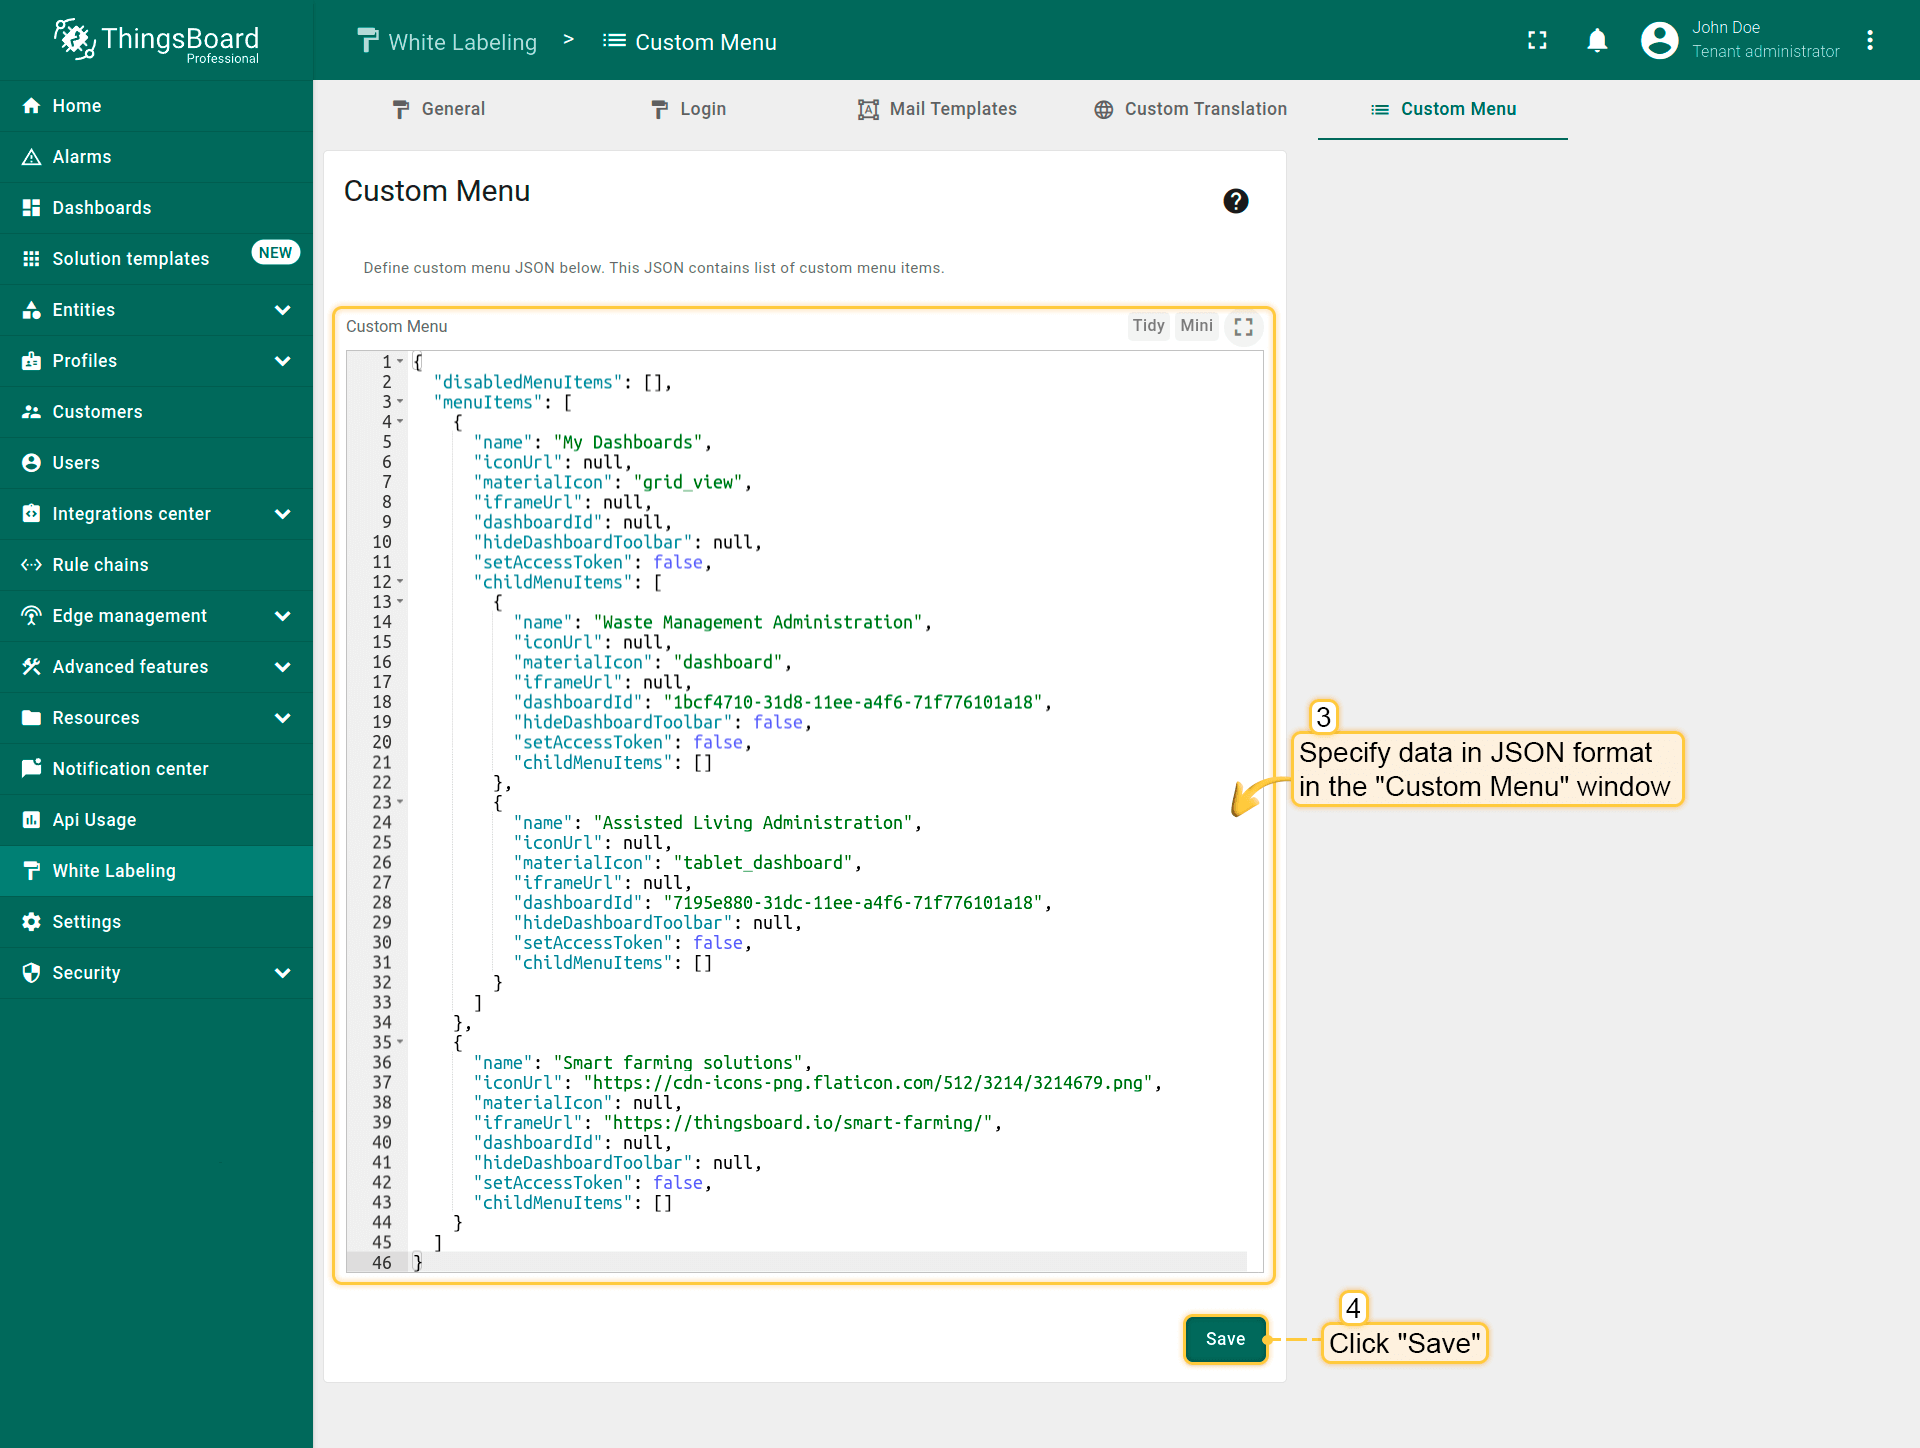Screen dimensions: 1920x1448
Task: Expand the Integrations center chevron
Action: pos(283,514)
